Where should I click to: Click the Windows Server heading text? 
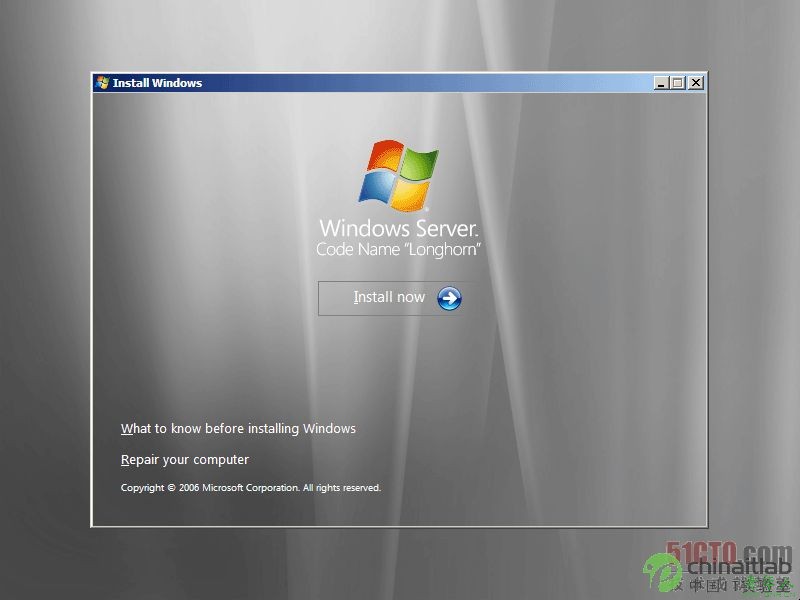pos(399,228)
